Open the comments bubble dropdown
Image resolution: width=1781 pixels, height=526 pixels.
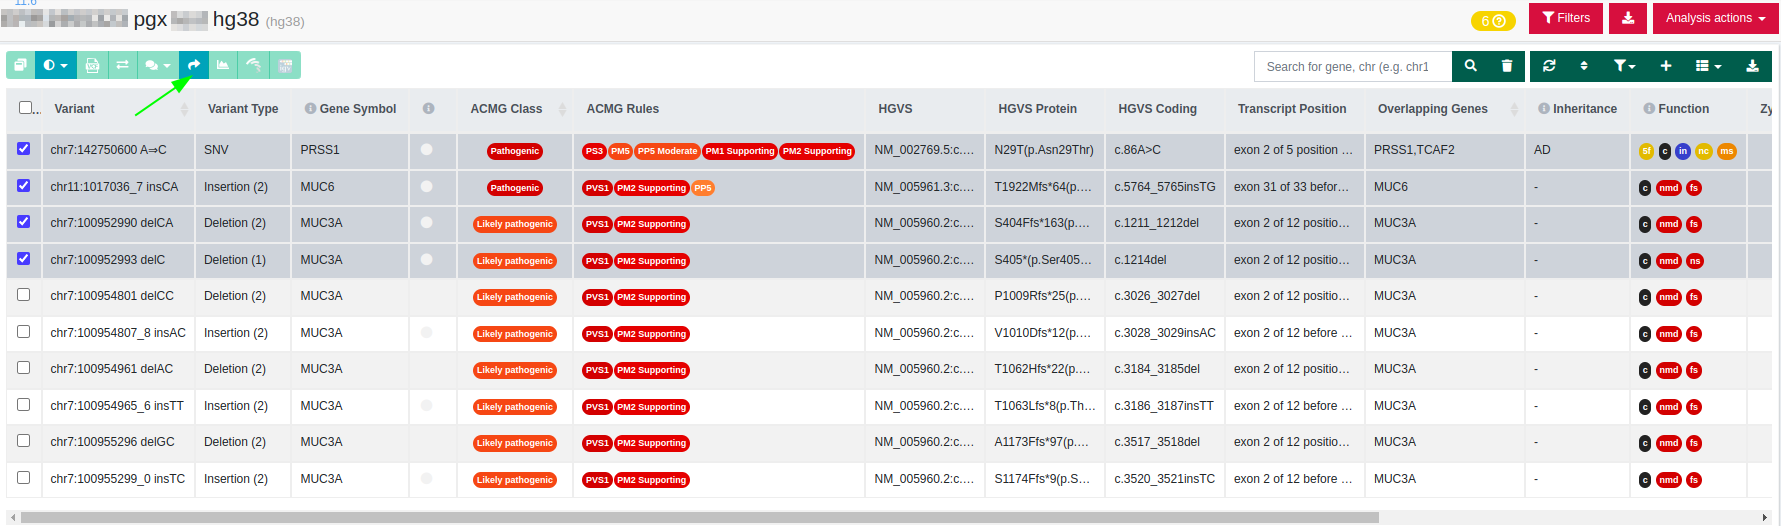(158, 65)
